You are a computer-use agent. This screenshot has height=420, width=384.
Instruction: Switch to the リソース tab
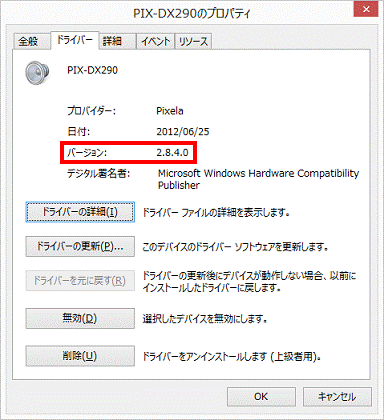click(x=193, y=41)
